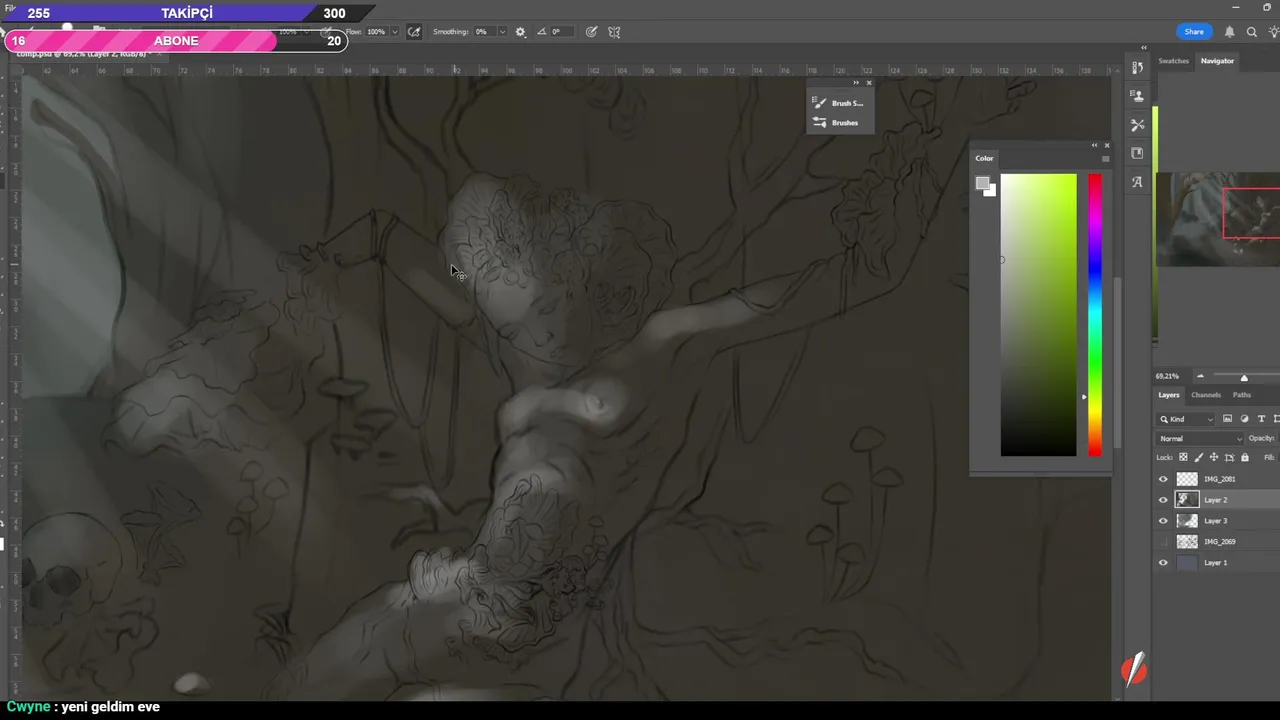Hide Layer 3 visibility eye
The image size is (1280, 720).
pos(1163,521)
